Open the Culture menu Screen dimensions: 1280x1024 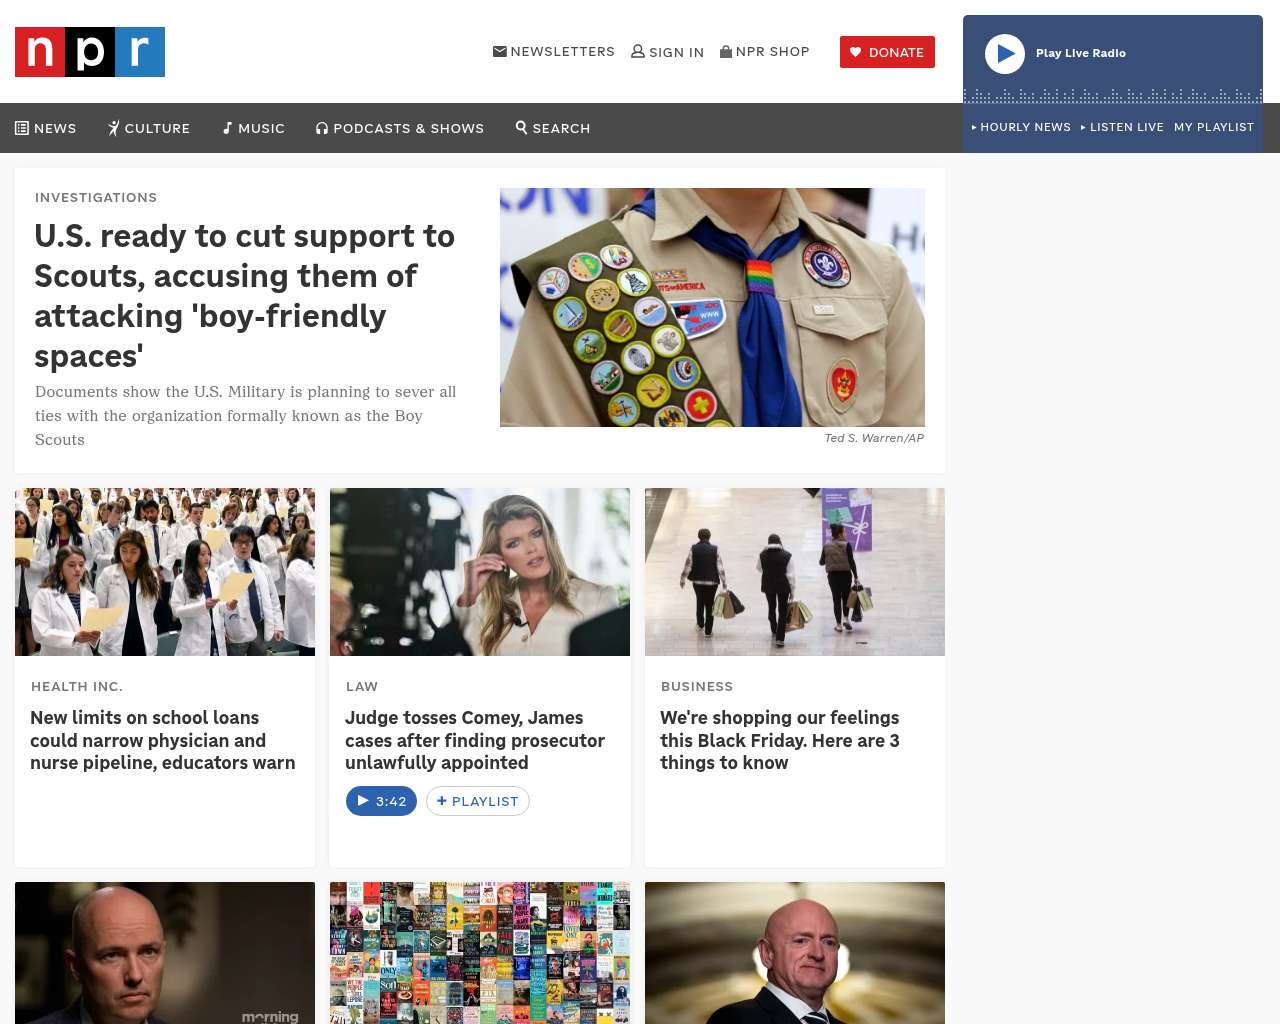tap(149, 128)
